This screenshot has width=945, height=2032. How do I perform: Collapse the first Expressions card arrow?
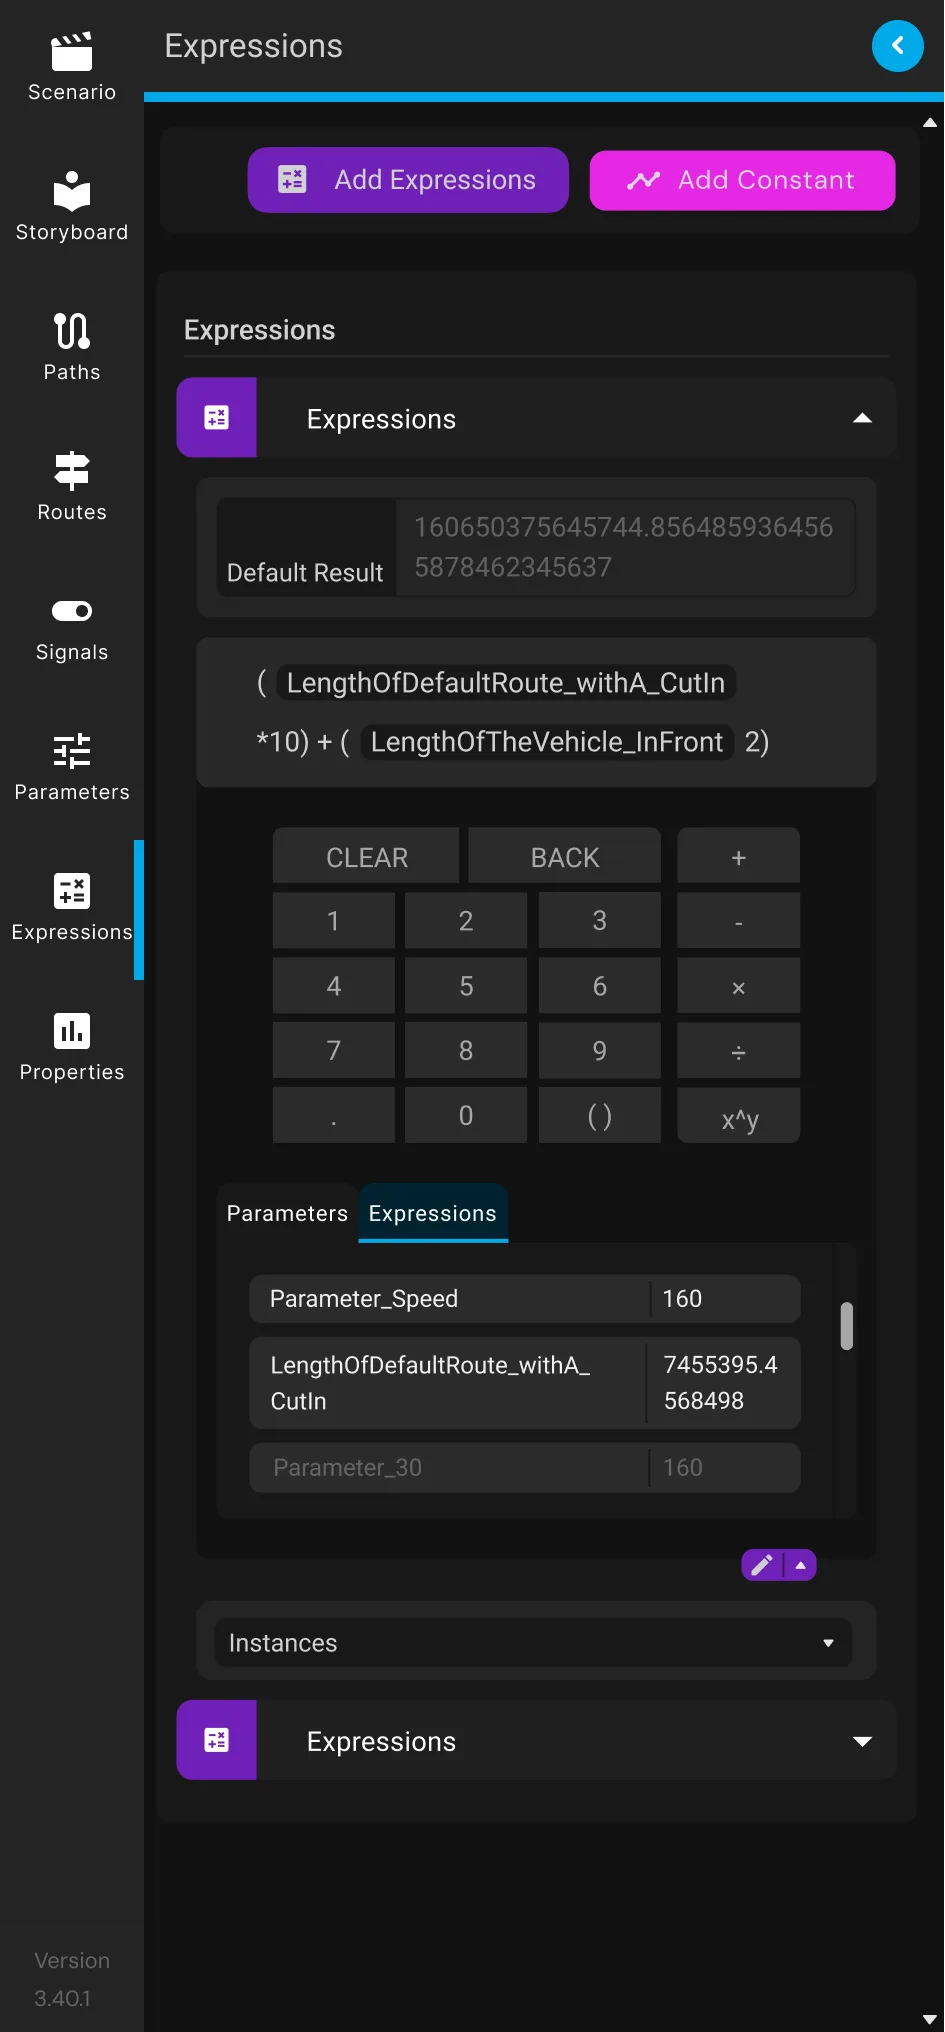[862, 418]
